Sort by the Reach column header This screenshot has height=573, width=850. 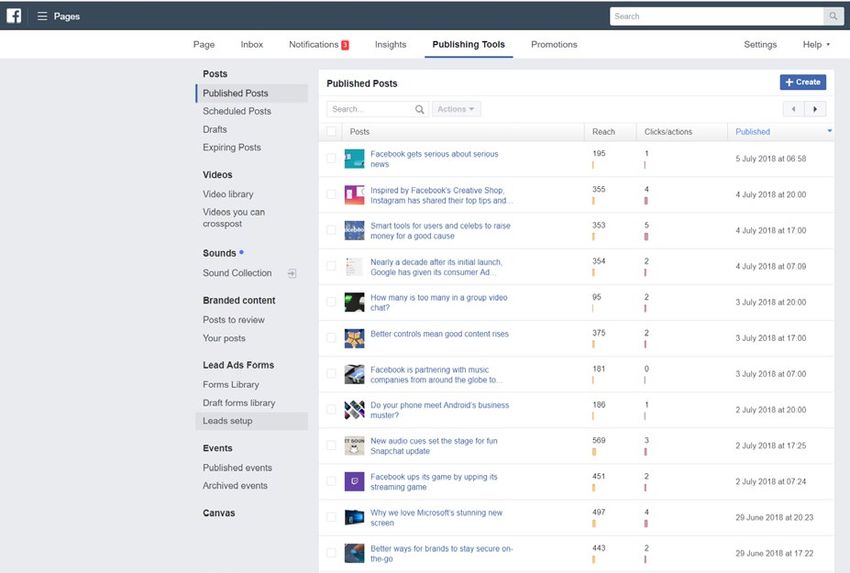(x=603, y=132)
